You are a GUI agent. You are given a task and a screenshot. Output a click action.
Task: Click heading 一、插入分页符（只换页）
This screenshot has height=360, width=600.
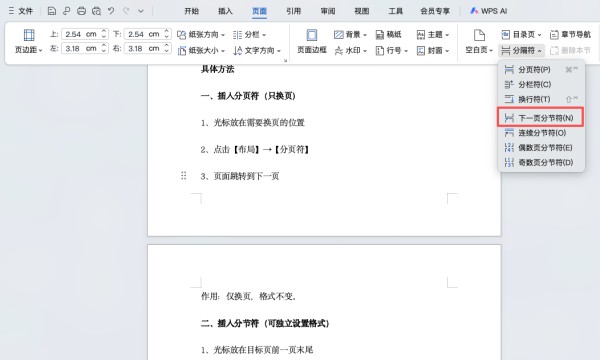tap(248, 96)
